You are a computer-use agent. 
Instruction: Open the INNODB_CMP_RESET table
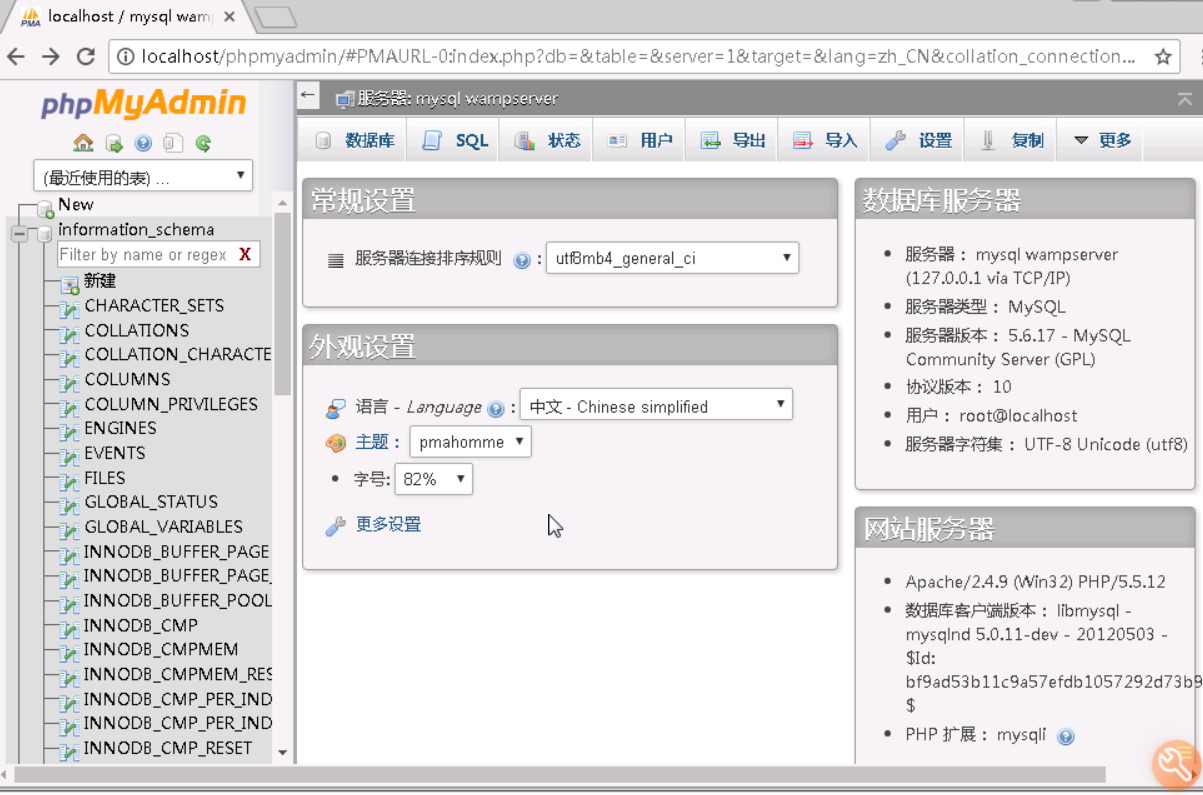pyautogui.click(x=168, y=748)
